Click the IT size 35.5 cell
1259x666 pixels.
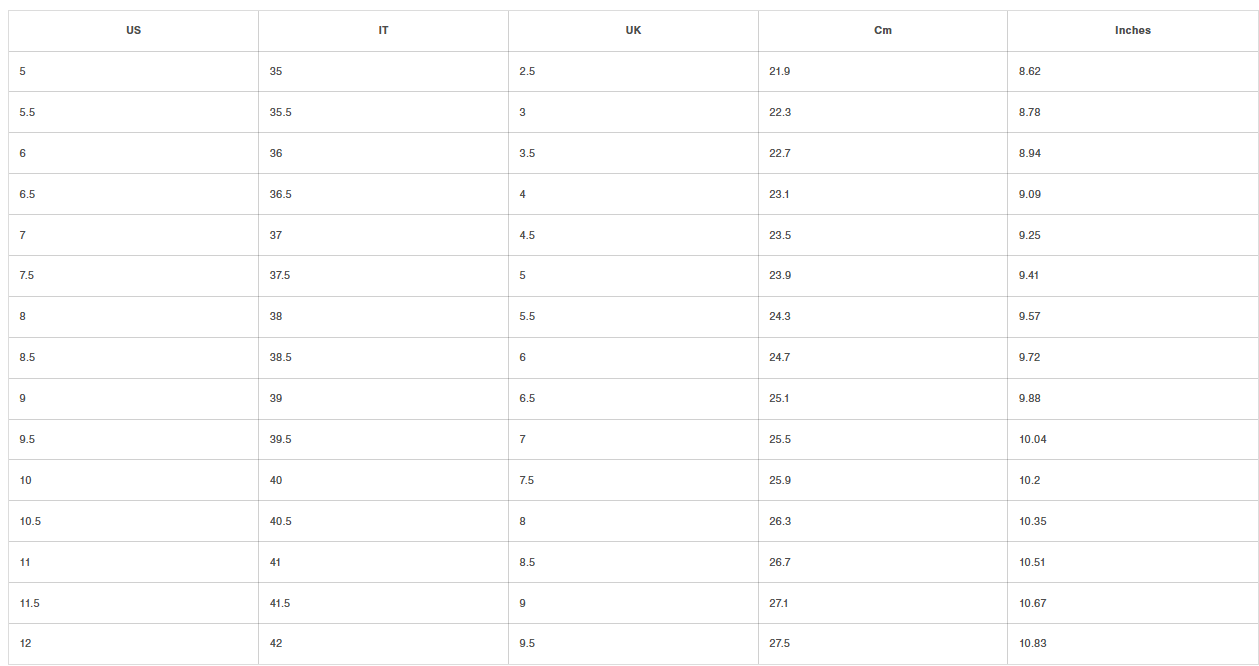point(281,113)
